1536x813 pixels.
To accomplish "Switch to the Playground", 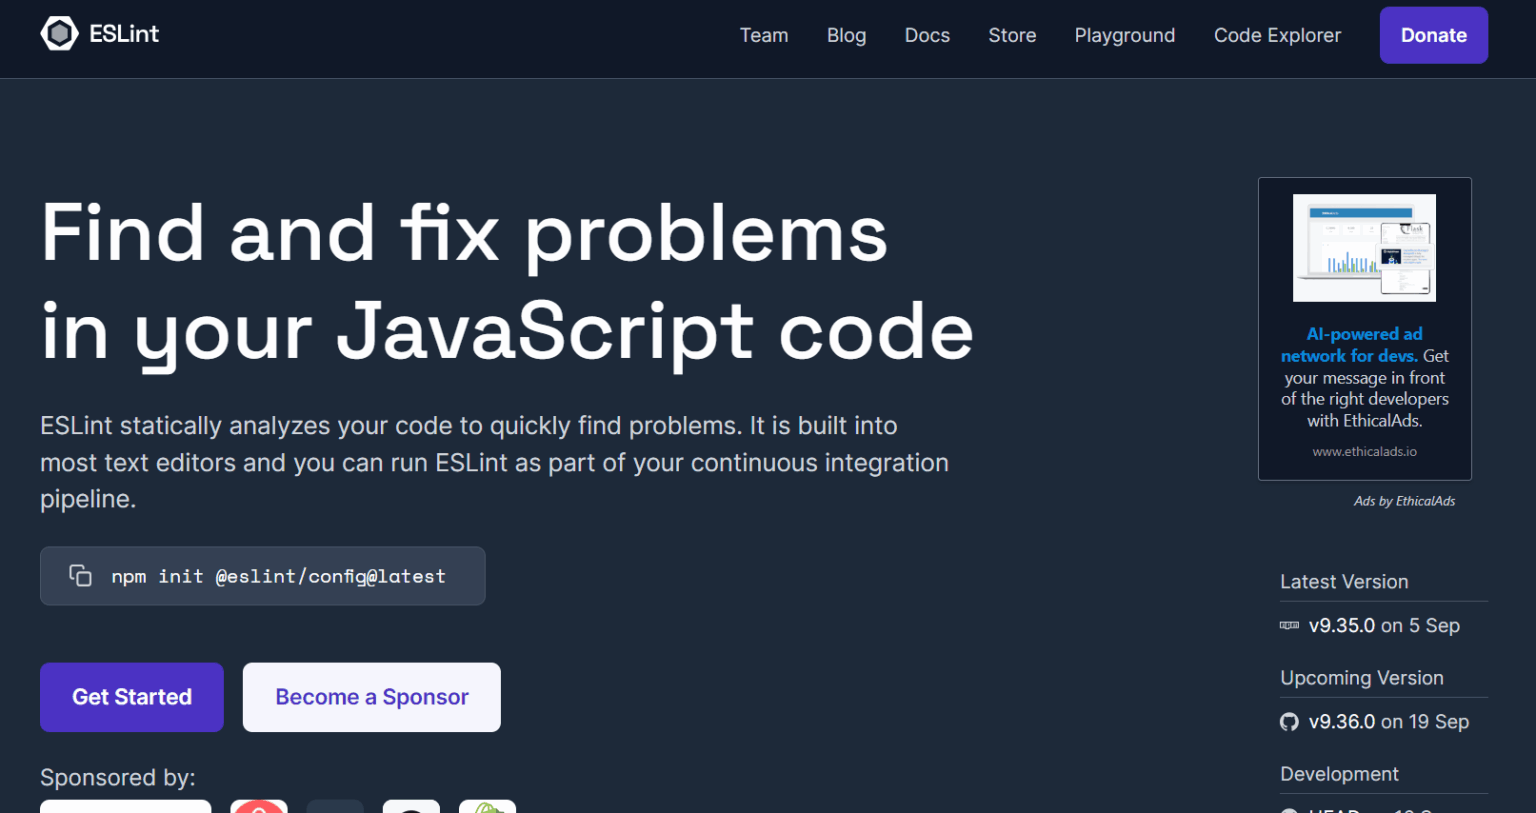I will click(x=1124, y=35).
